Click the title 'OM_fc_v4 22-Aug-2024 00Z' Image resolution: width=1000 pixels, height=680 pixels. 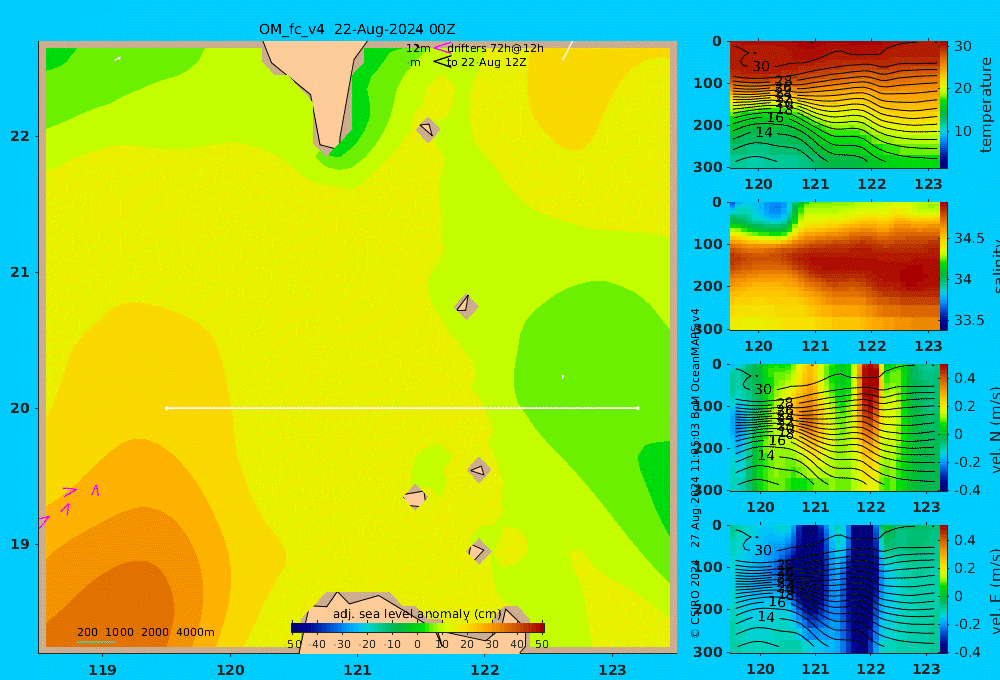point(357,29)
